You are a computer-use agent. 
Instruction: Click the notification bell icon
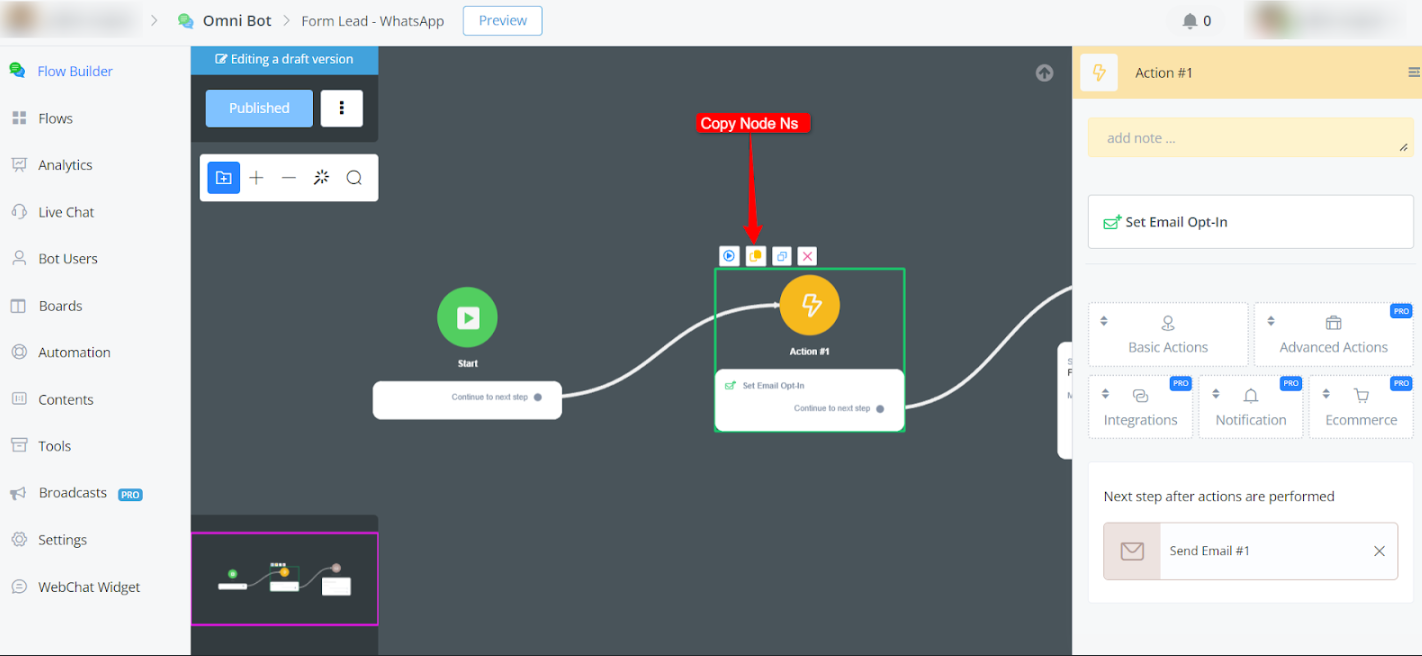click(x=1190, y=21)
